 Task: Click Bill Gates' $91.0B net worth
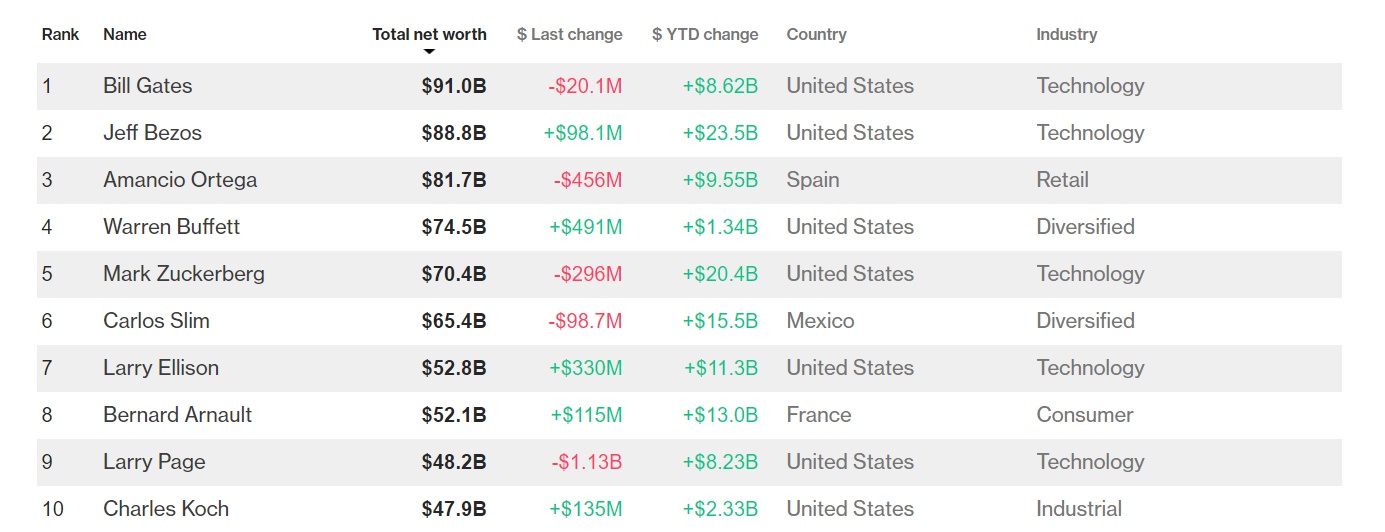(454, 86)
